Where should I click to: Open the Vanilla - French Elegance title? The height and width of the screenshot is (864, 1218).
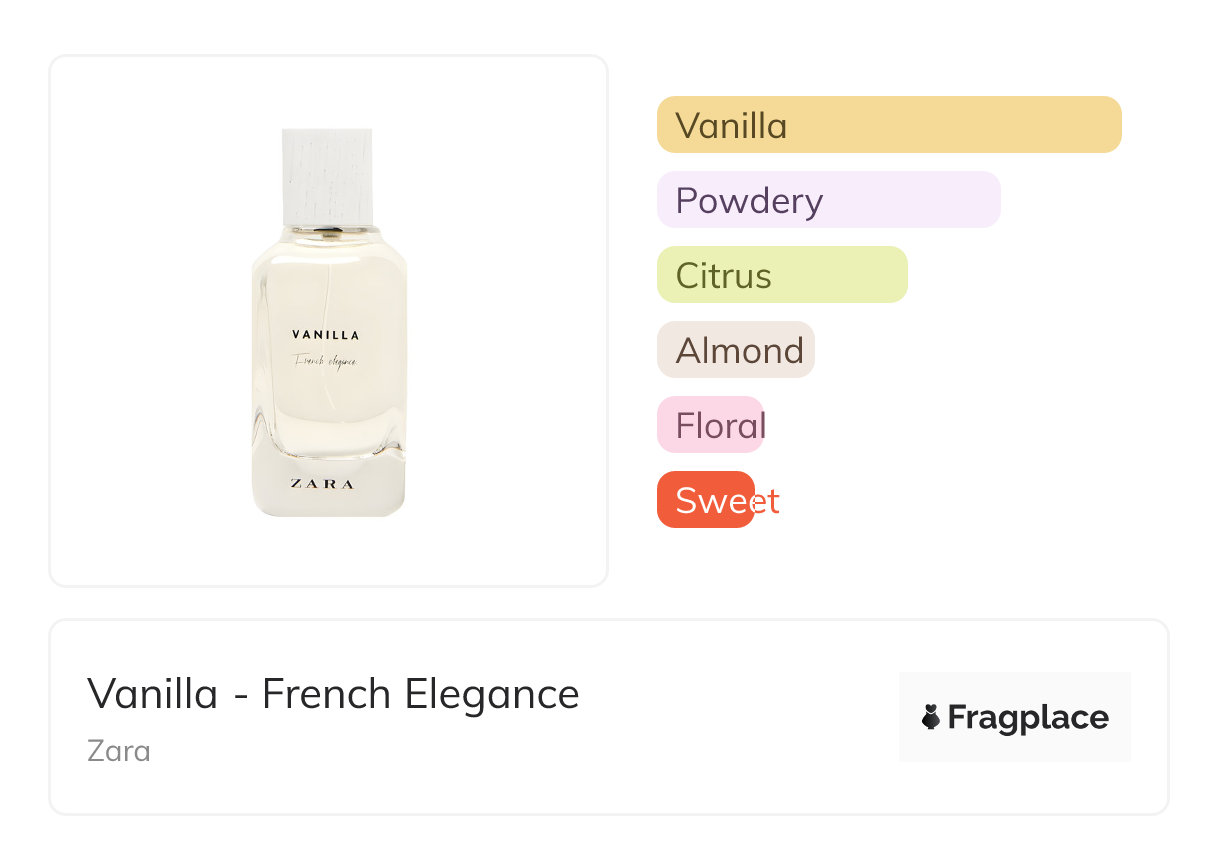[333, 693]
